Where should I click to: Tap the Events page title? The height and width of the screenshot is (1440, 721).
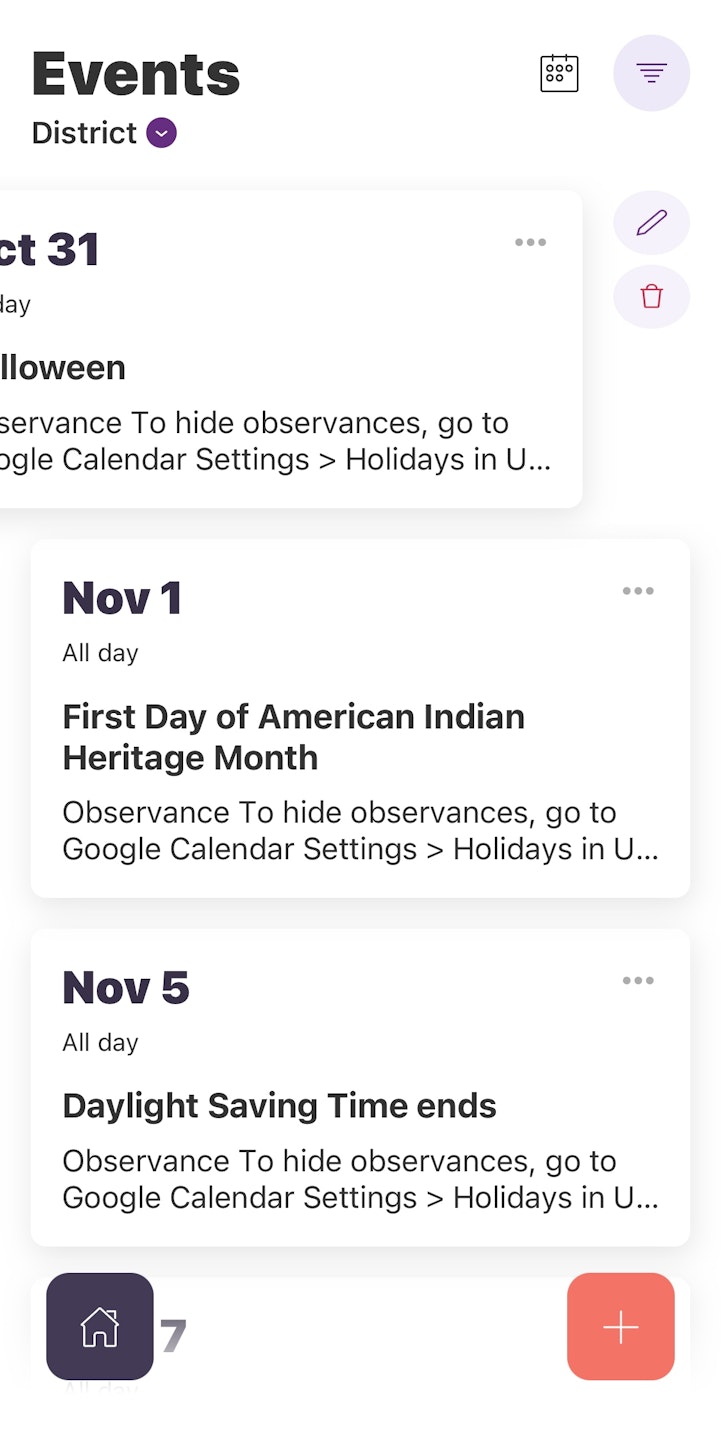(136, 74)
